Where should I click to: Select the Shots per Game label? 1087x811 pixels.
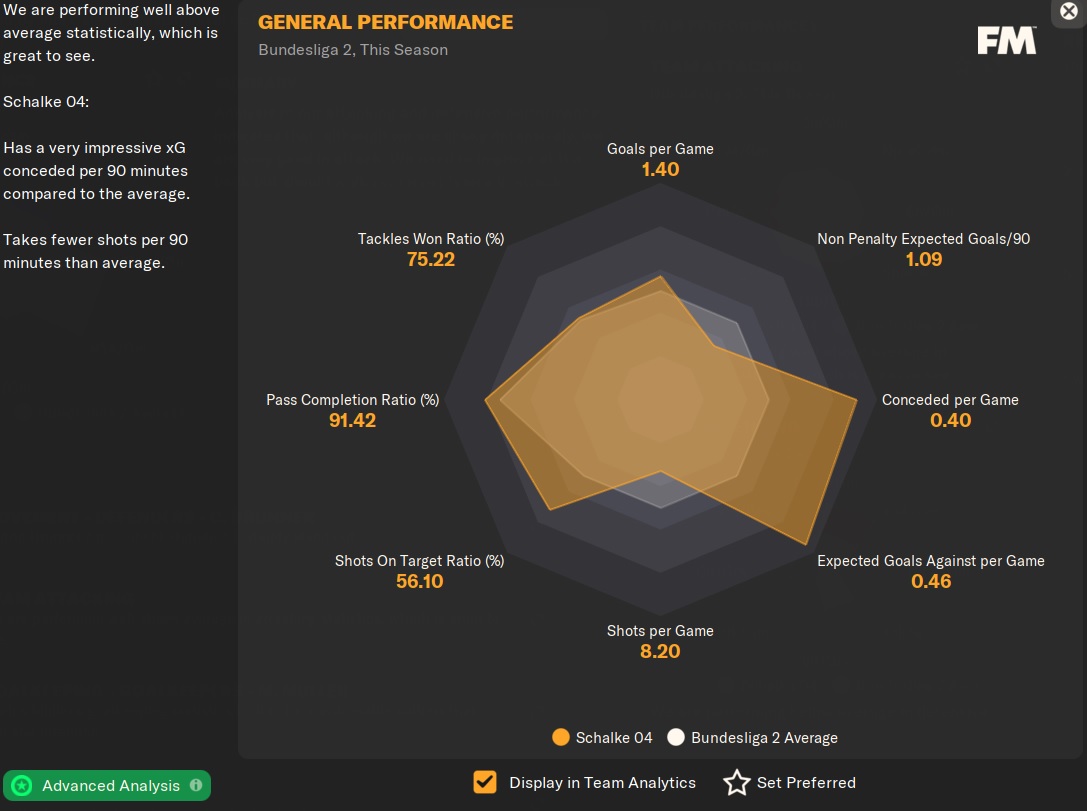pyautogui.click(x=660, y=631)
